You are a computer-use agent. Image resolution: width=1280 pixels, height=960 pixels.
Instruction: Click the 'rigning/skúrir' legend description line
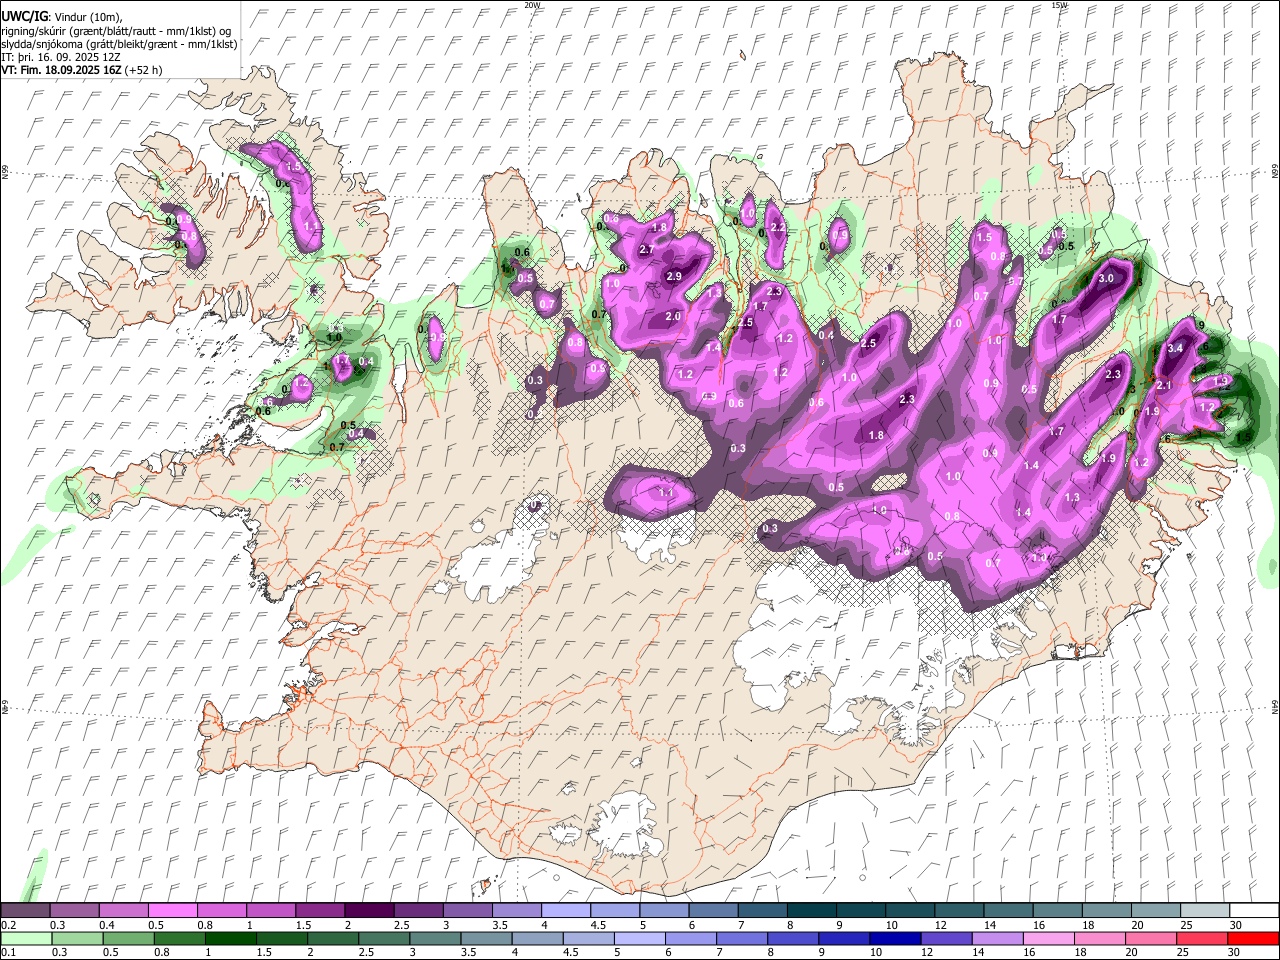(x=116, y=31)
